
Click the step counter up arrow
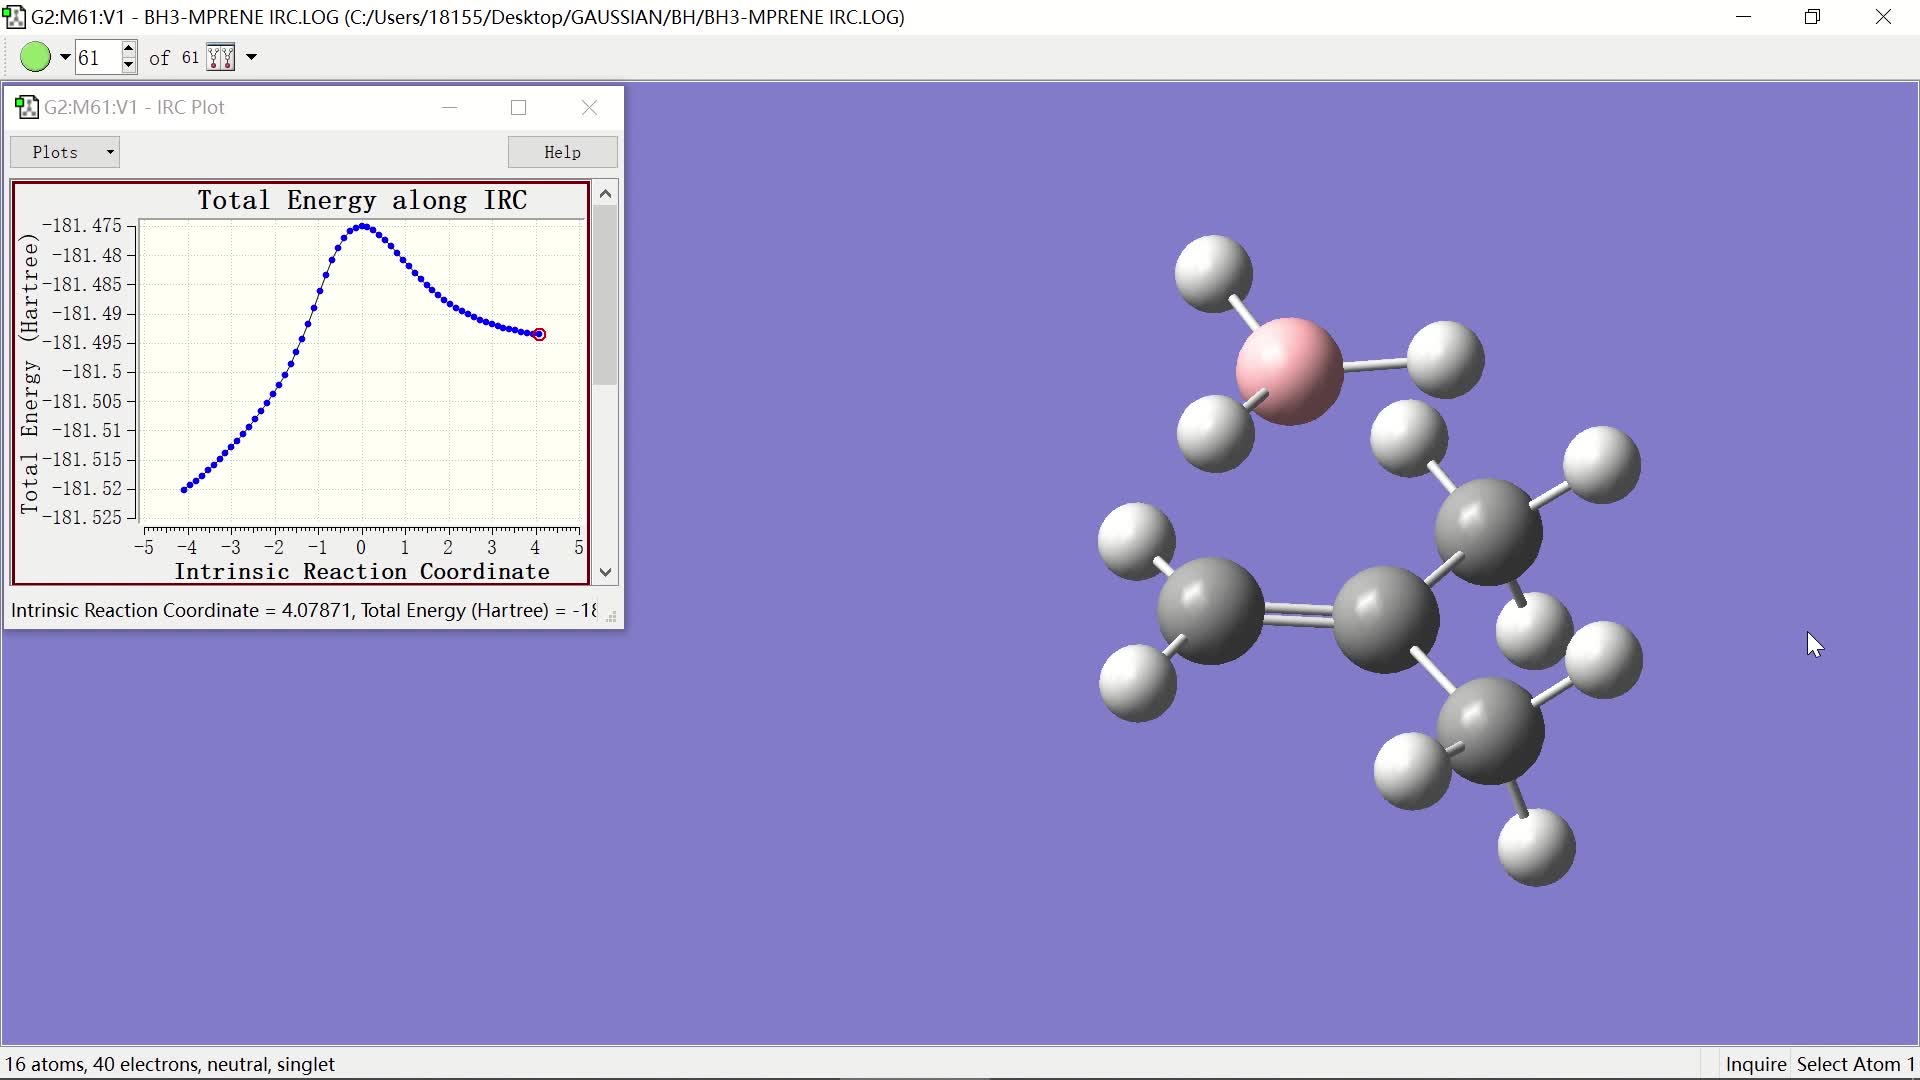(x=129, y=49)
